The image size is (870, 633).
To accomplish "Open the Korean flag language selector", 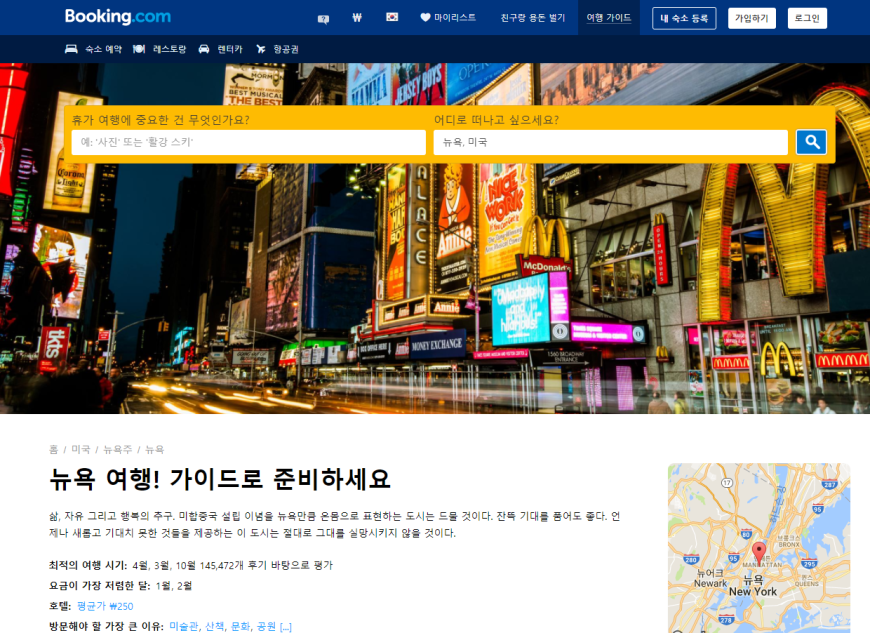I will (x=392, y=17).
